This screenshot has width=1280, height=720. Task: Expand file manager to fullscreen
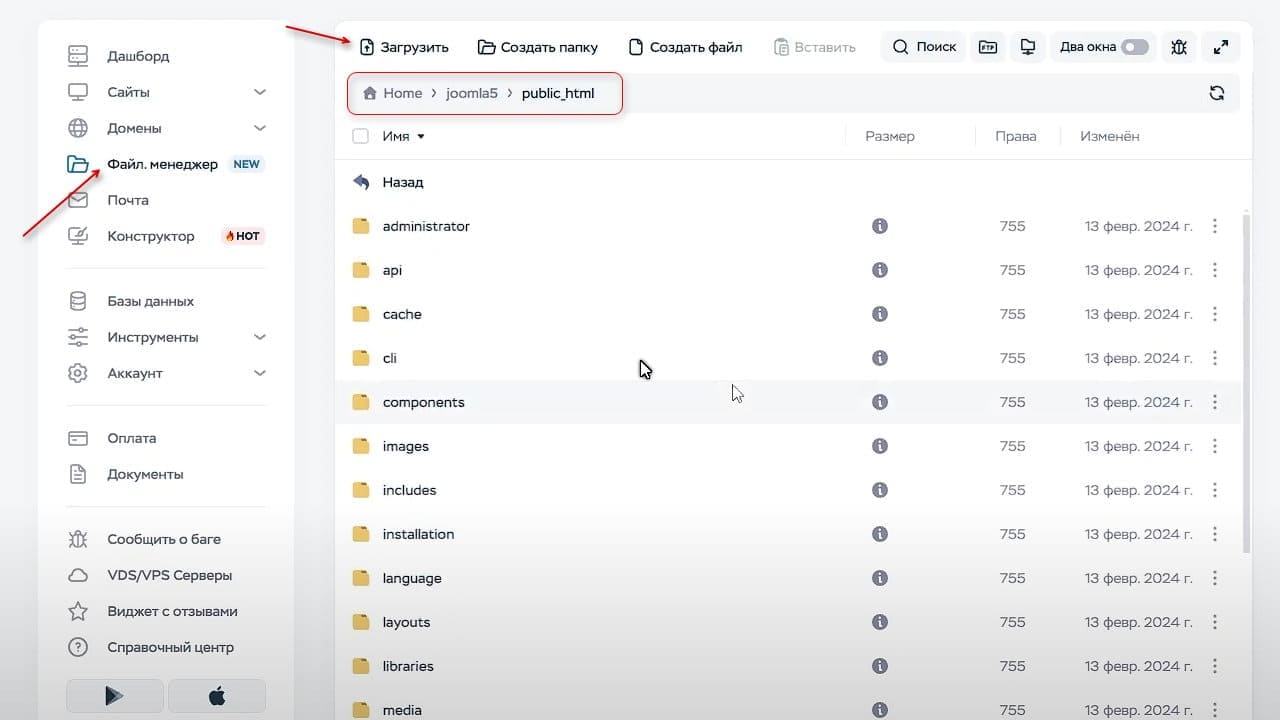coord(1221,47)
